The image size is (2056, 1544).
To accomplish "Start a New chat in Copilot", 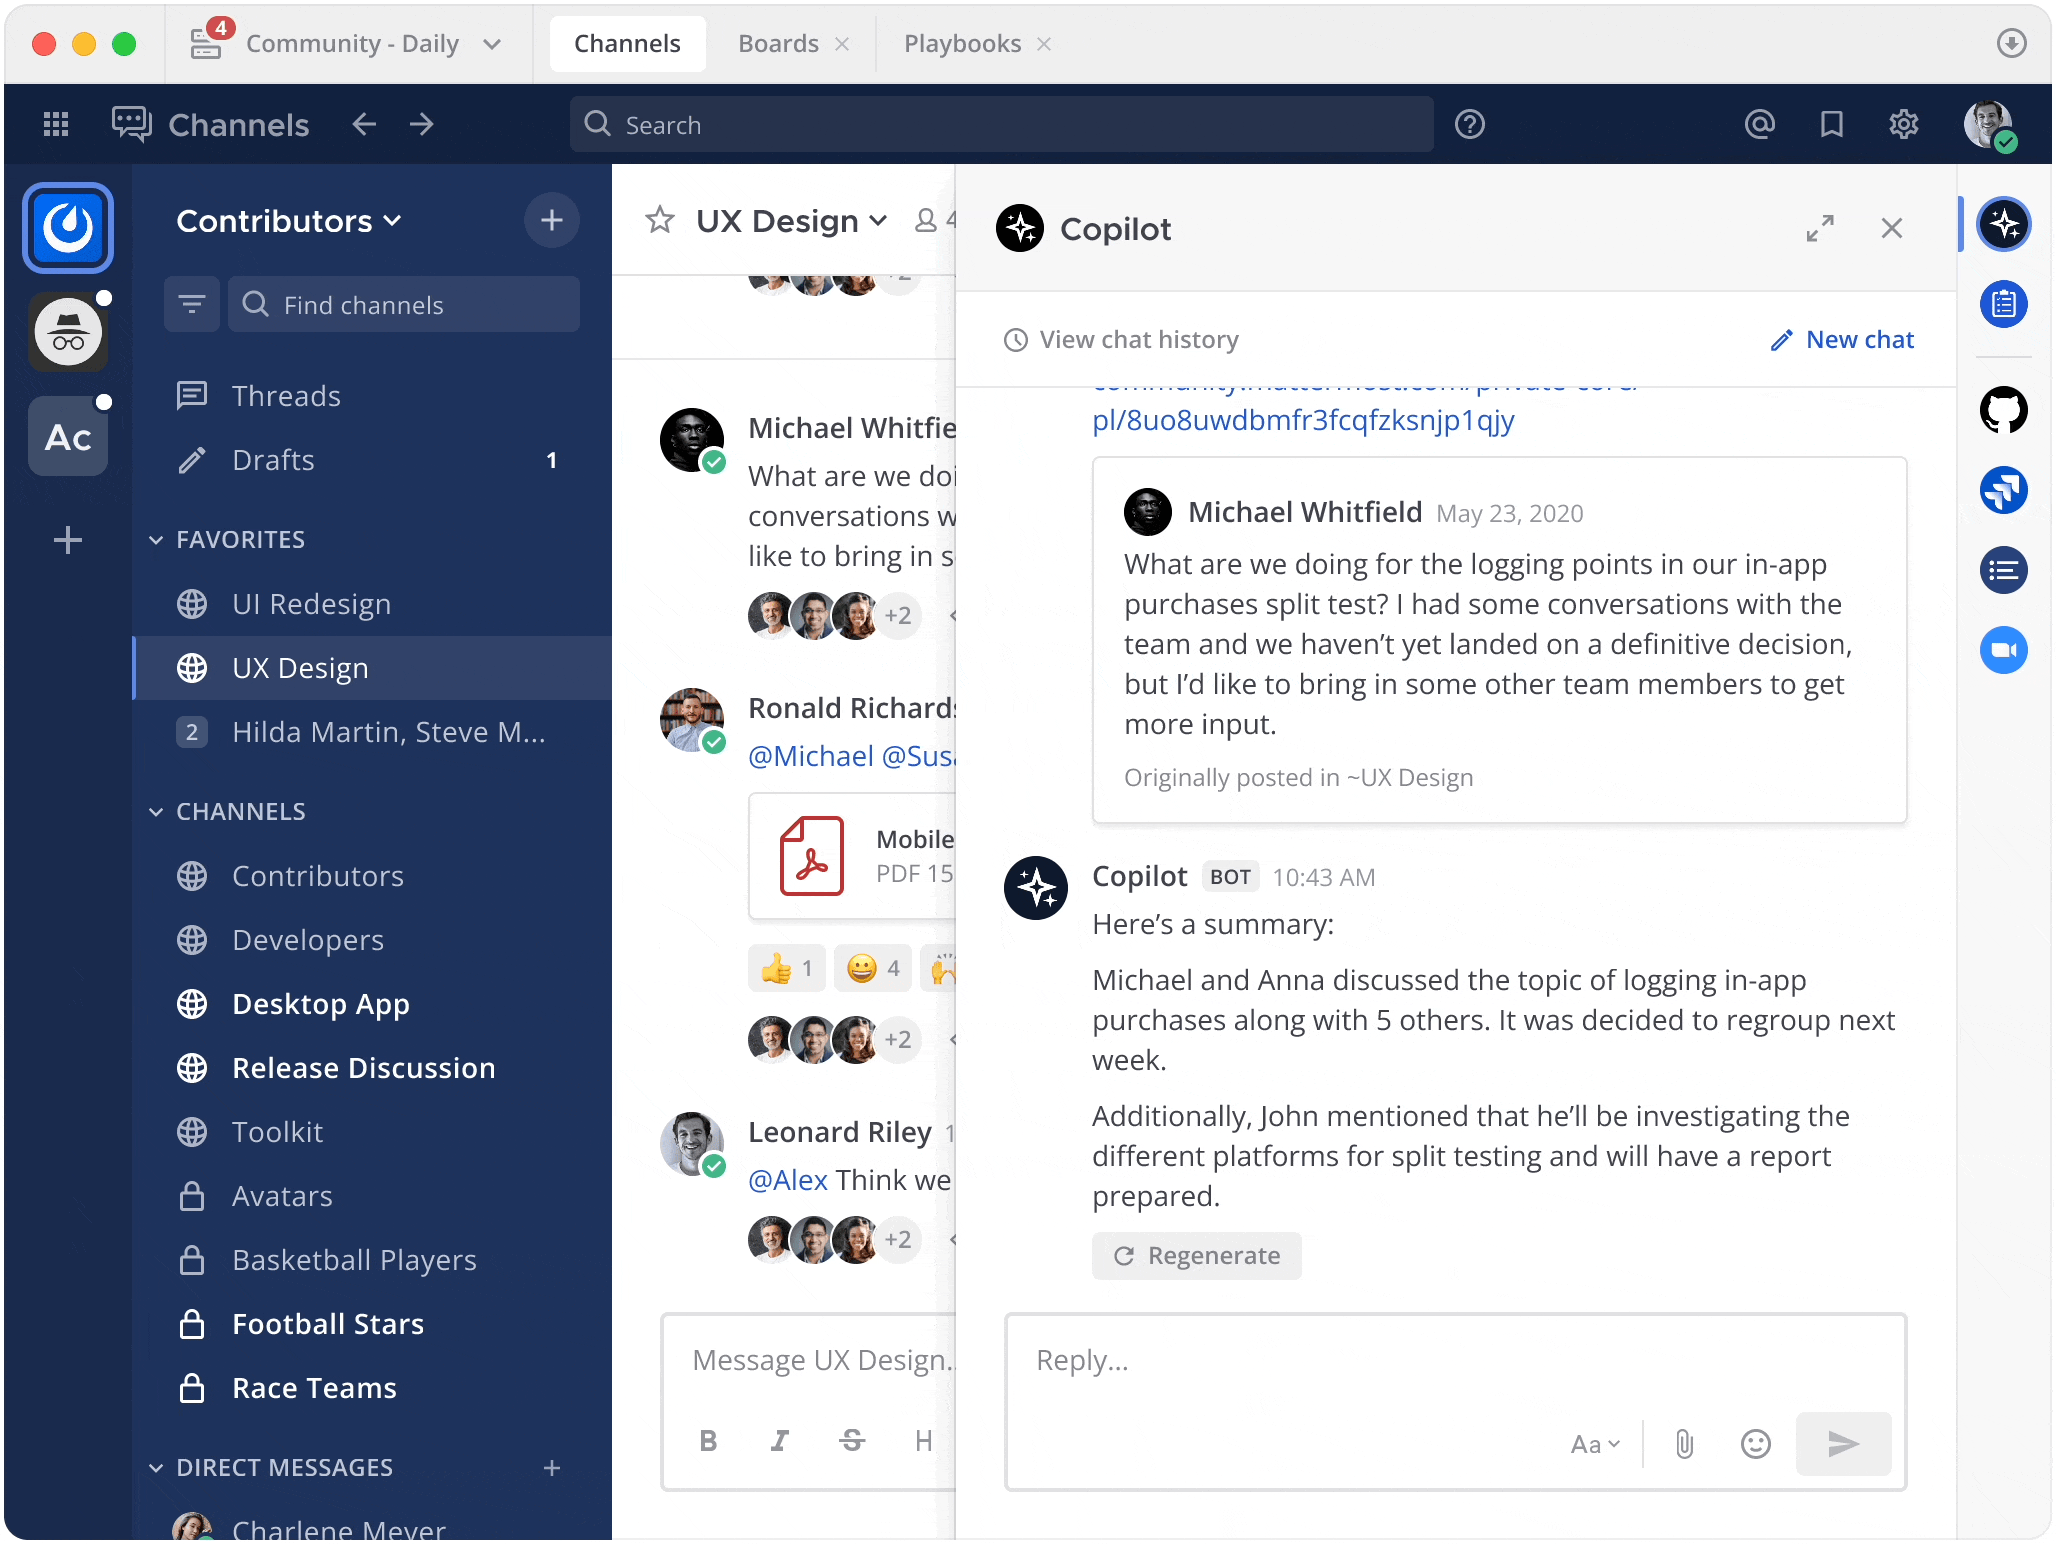I will [x=1843, y=339].
